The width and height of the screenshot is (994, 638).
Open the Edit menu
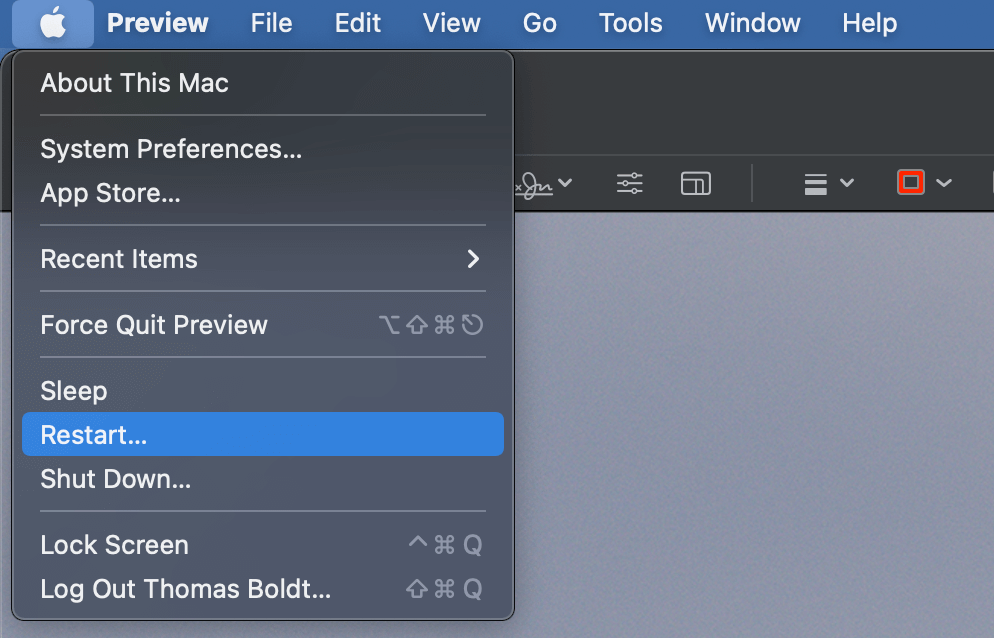(x=358, y=23)
